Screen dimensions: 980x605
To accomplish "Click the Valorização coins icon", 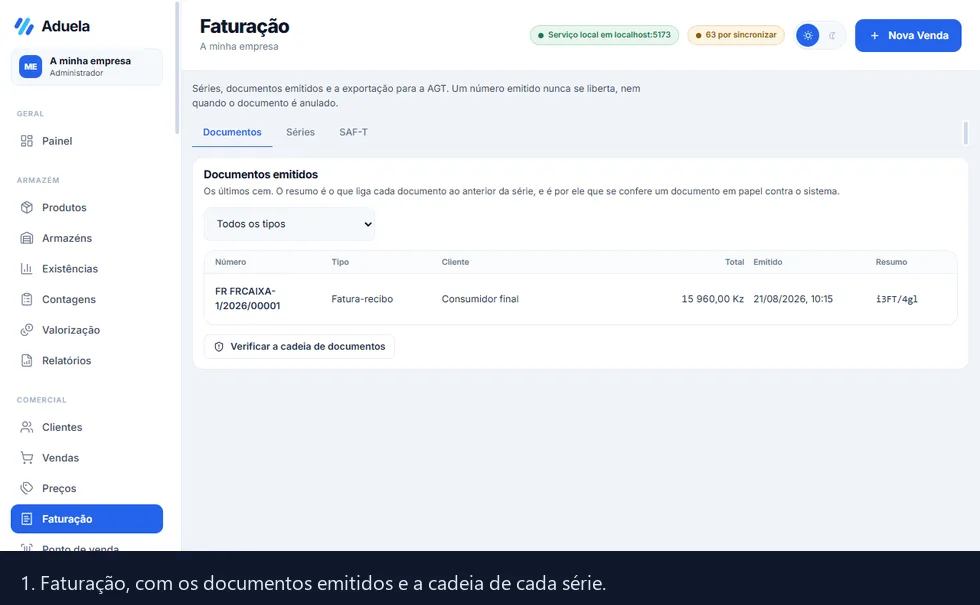I will (26, 330).
